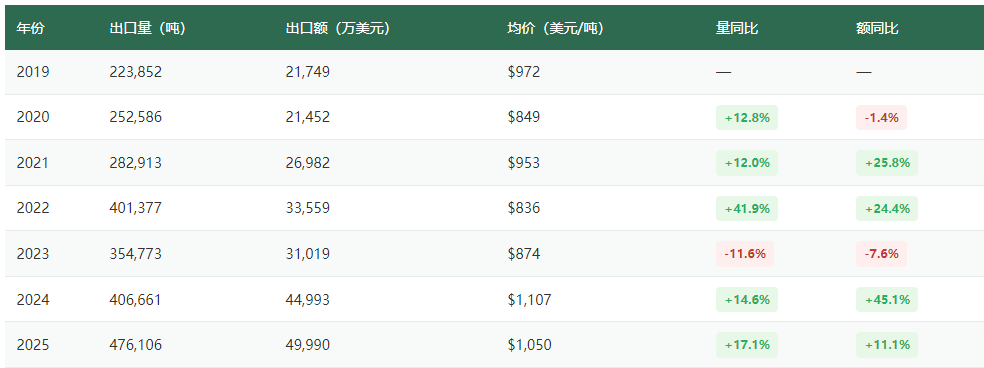
Task: Select the $849 average price cell
Action: pyautogui.click(x=523, y=117)
